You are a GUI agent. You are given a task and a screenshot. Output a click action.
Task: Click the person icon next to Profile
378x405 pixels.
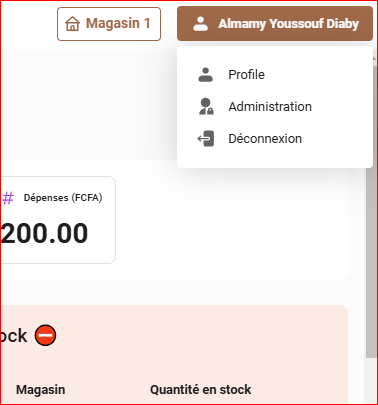click(x=206, y=75)
